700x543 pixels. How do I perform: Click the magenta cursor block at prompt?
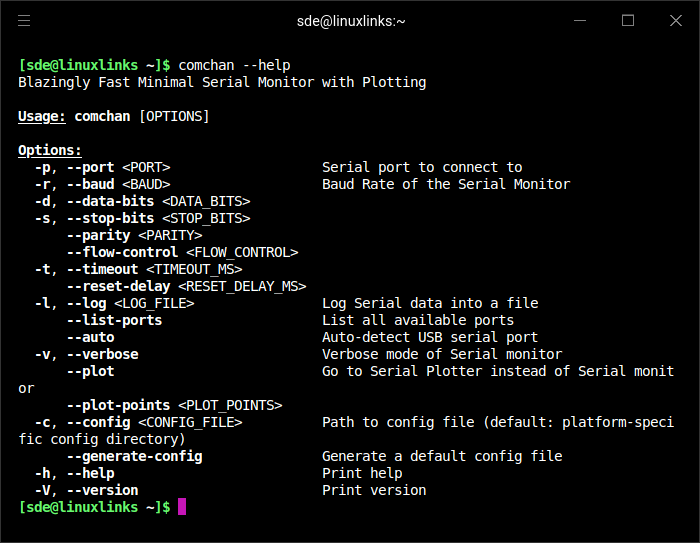[x=182, y=507]
